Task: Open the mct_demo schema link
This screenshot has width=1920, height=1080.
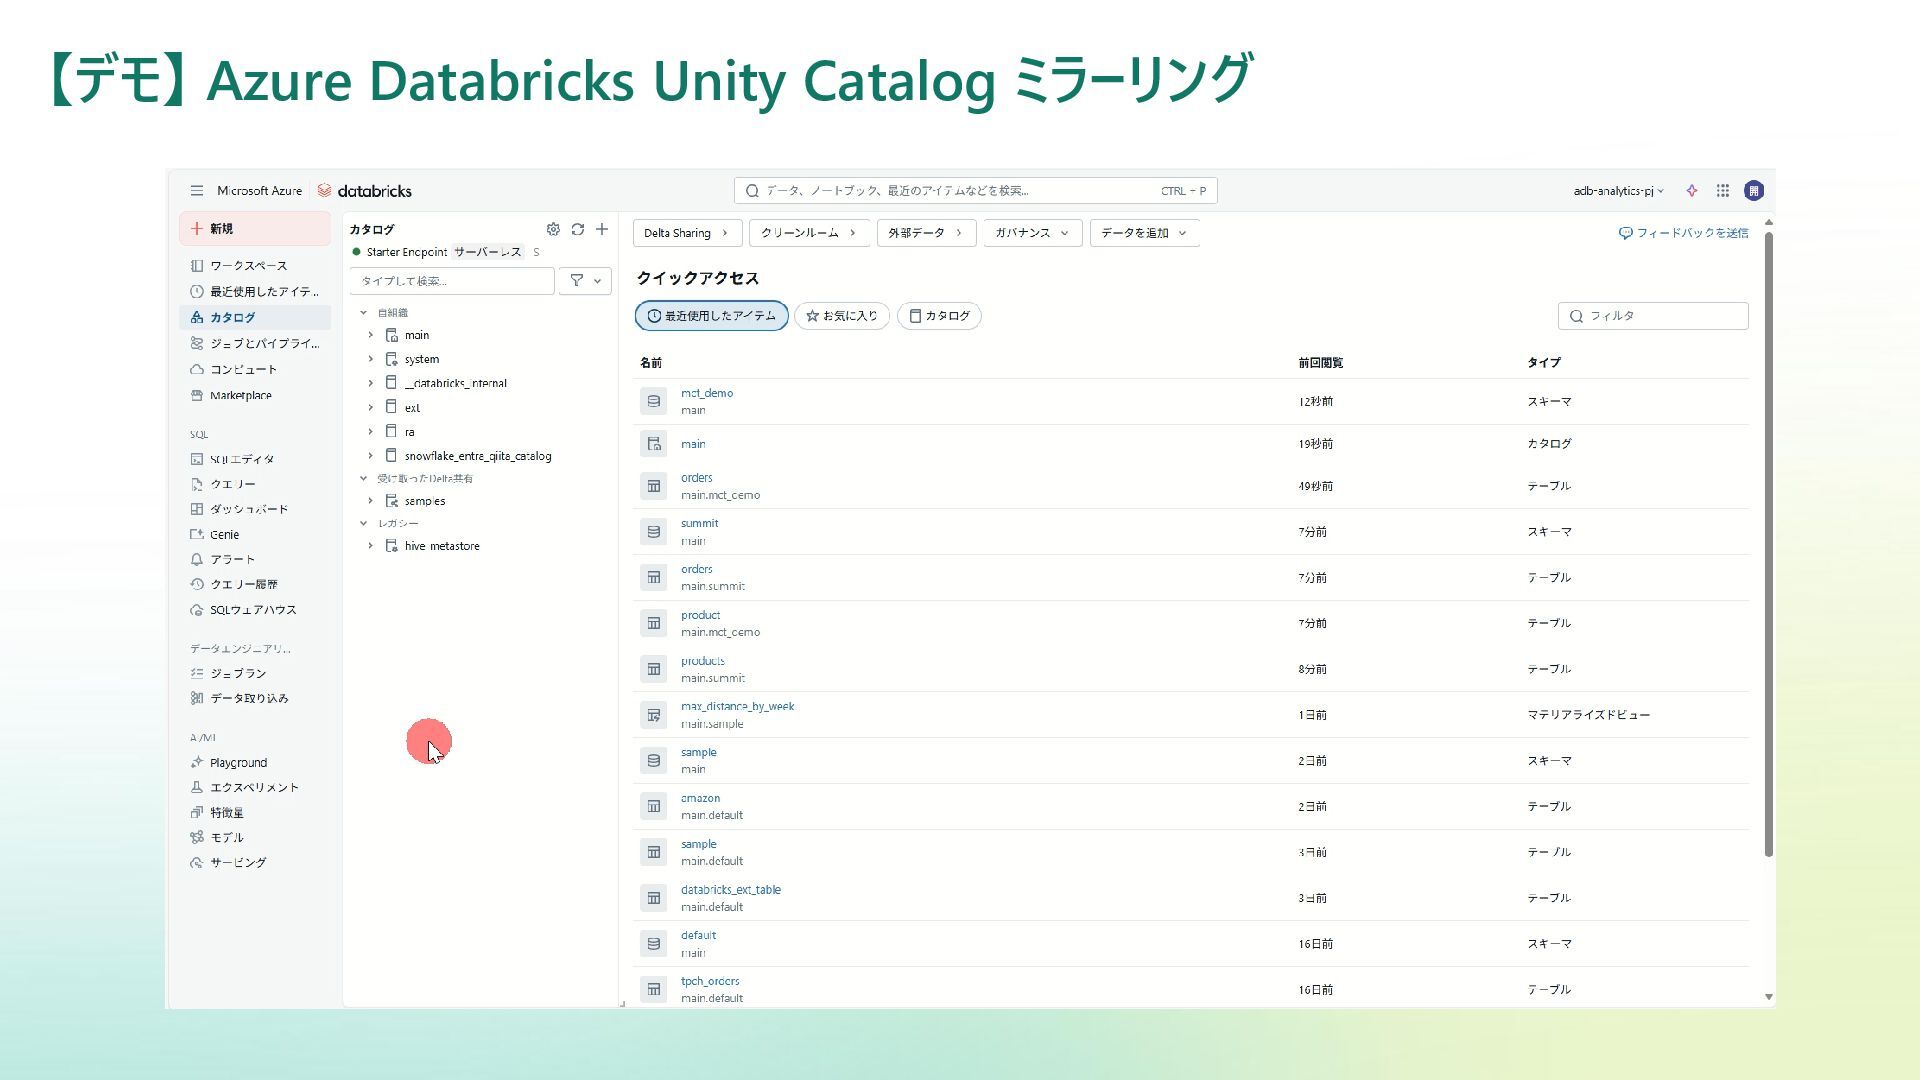Action: [707, 393]
